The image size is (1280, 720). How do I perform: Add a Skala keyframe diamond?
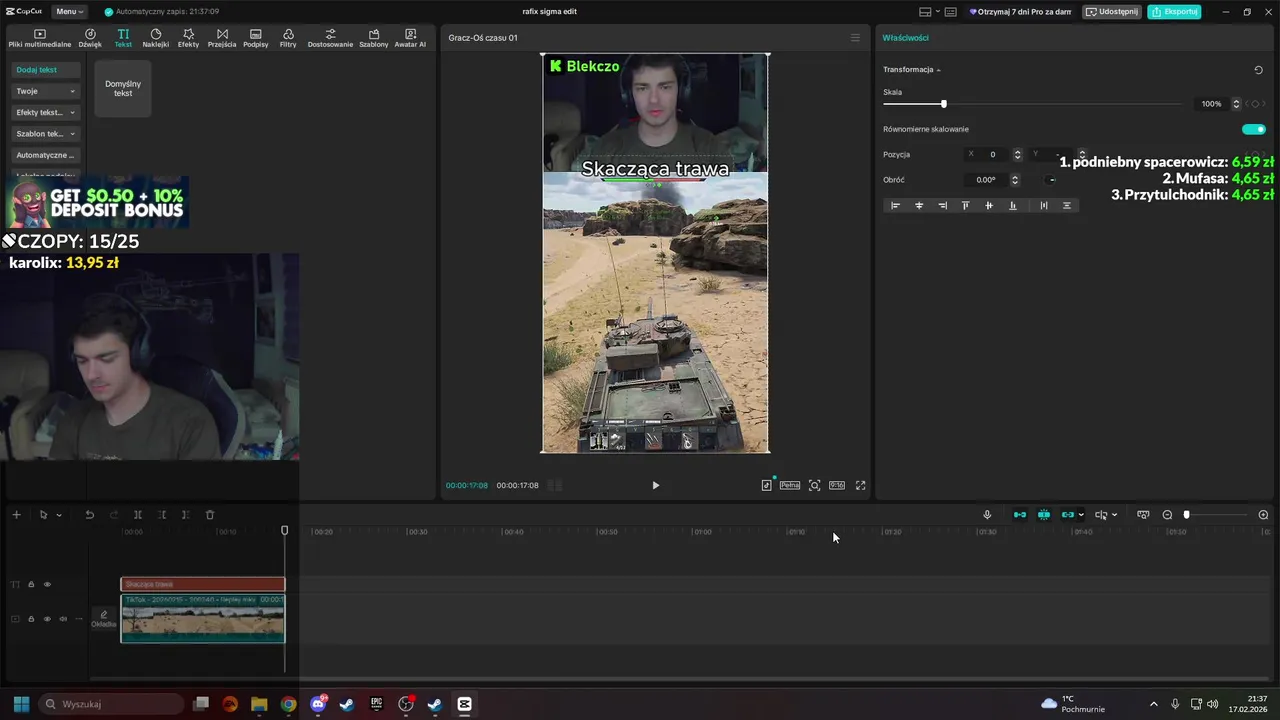pos(1255,104)
